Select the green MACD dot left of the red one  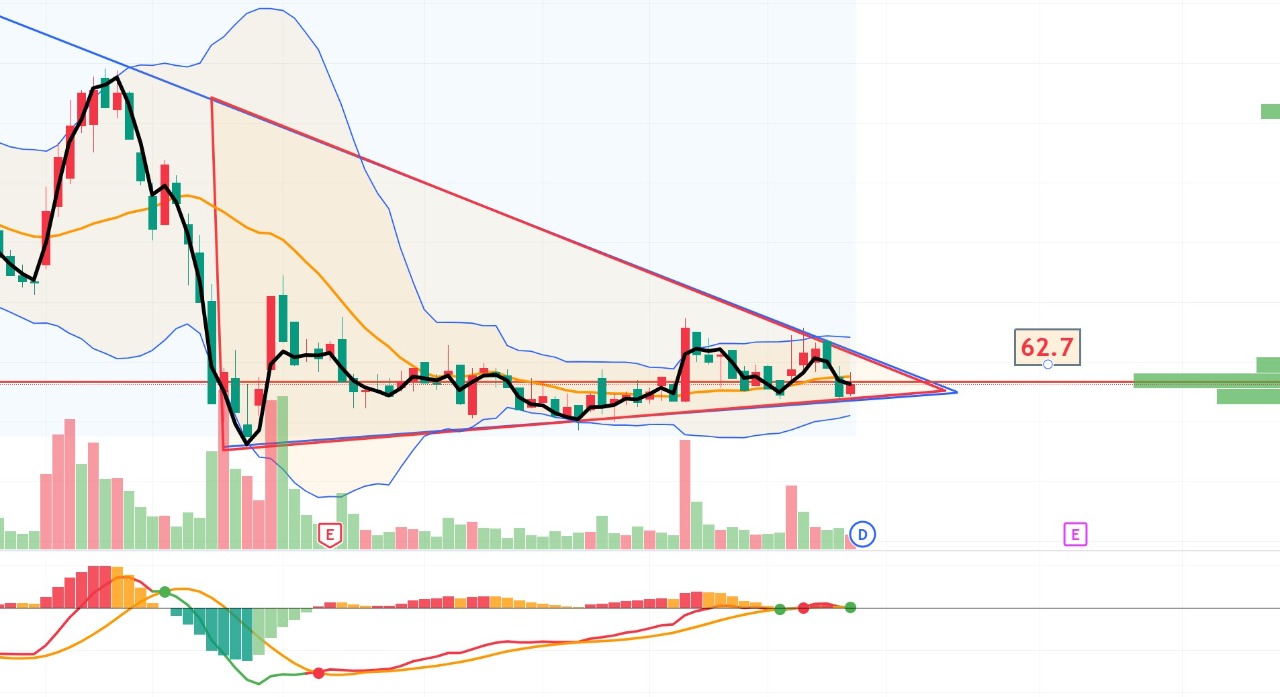point(780,609)
